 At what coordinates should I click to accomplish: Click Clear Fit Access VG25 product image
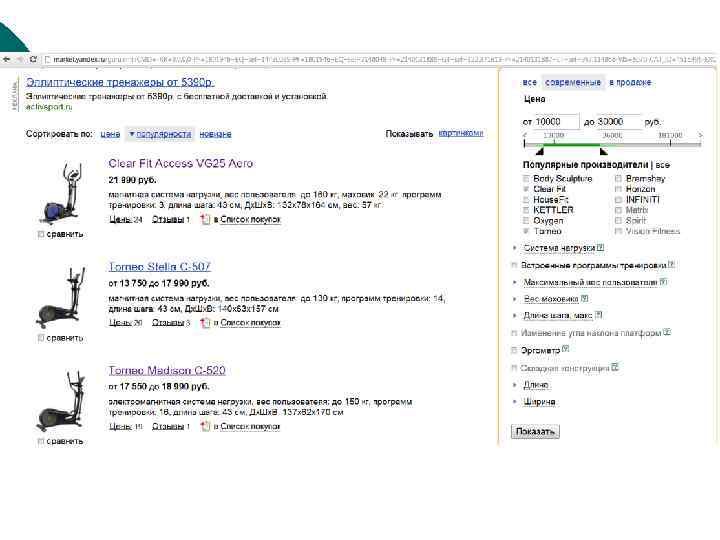pyautogui.click(x=62, y=193)
